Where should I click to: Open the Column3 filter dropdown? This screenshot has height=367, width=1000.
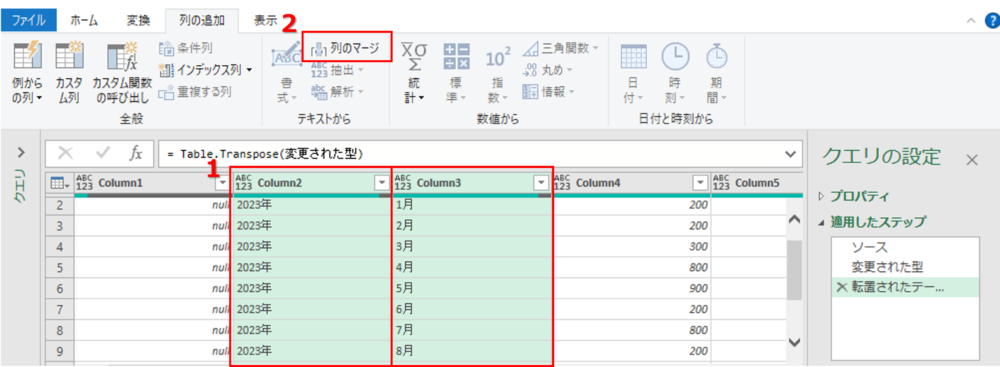tap(541, 184)
